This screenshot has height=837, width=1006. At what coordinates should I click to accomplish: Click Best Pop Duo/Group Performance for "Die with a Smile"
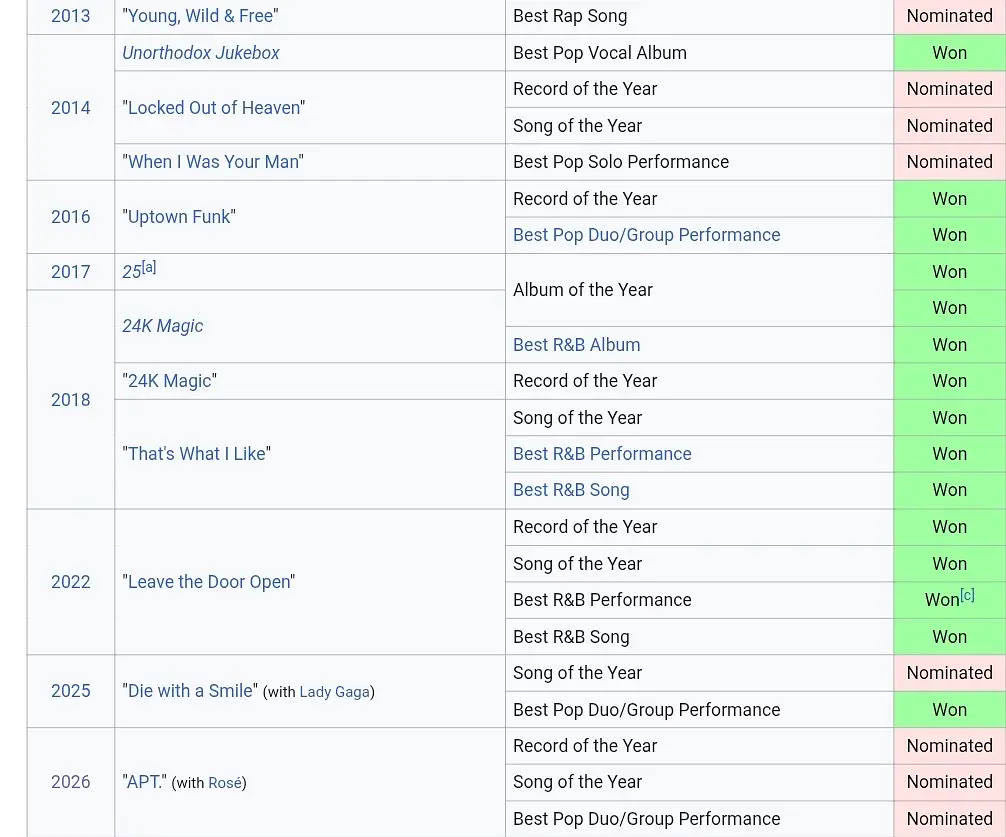click(699, 709)
